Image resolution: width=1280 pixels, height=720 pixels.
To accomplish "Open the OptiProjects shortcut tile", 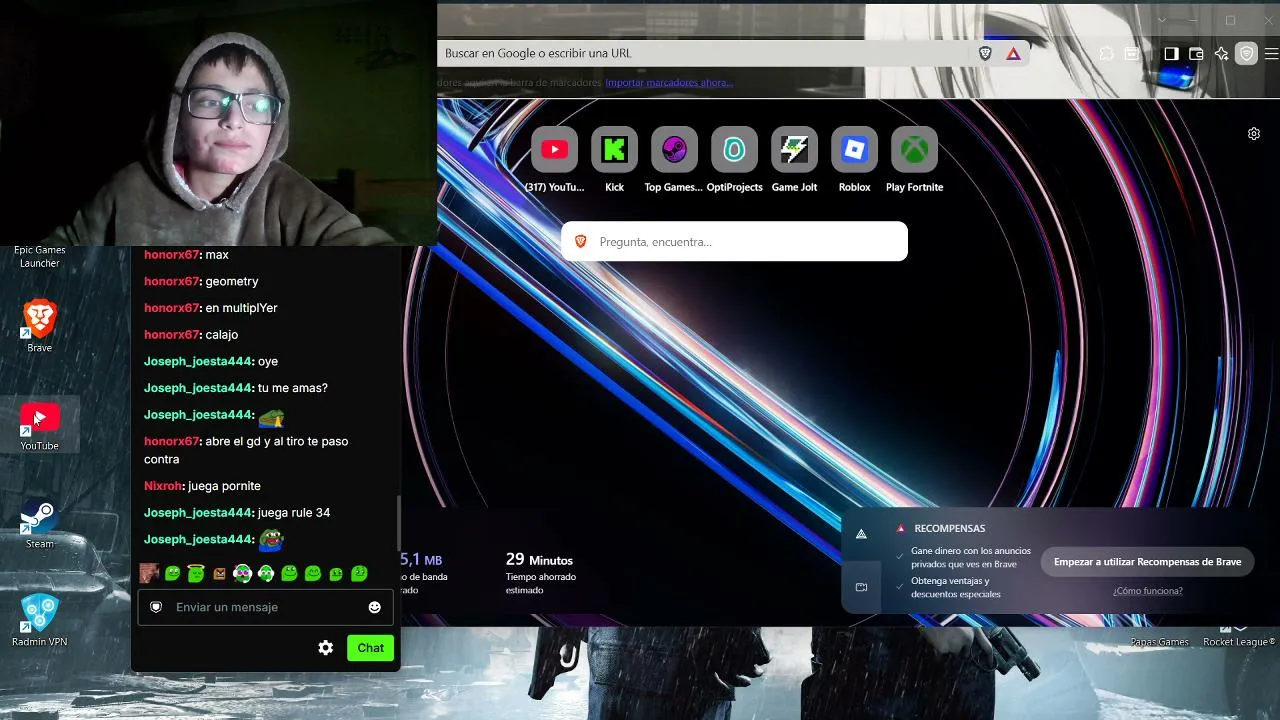I will tap(734, 150).
